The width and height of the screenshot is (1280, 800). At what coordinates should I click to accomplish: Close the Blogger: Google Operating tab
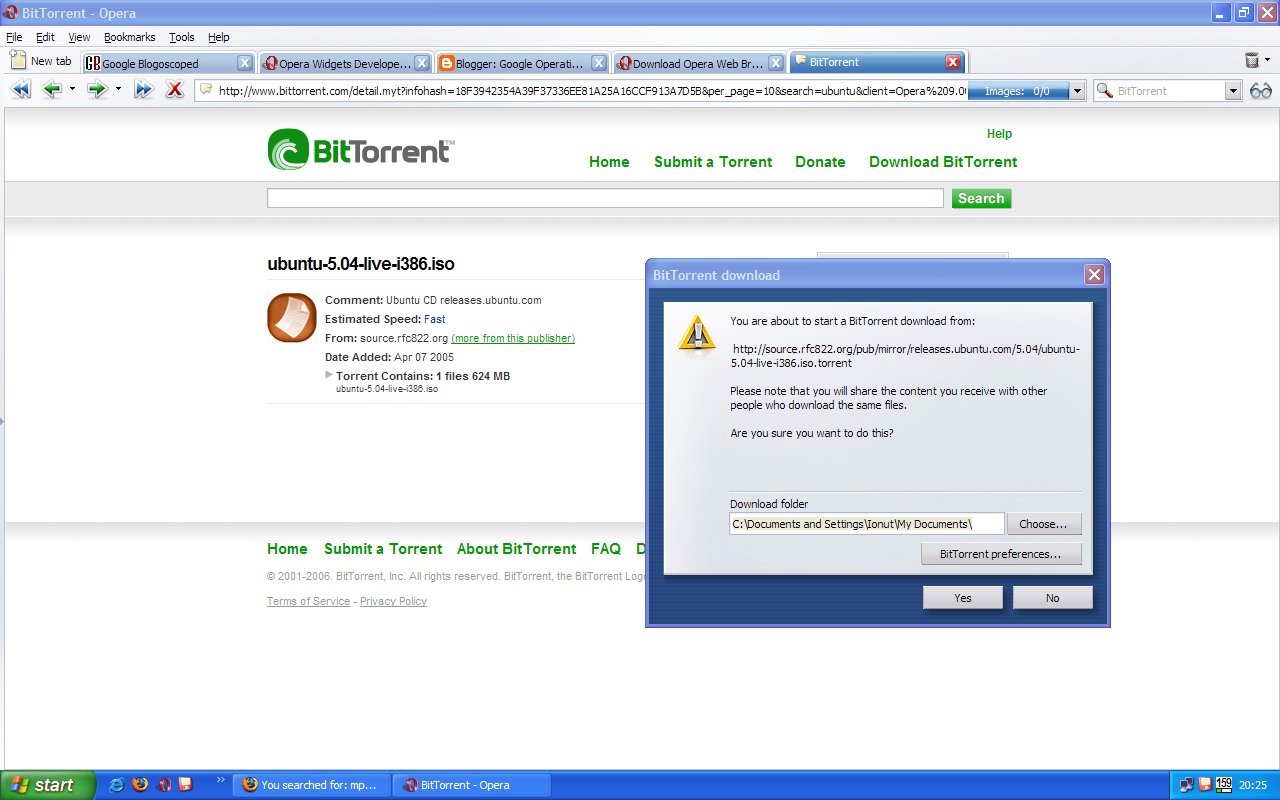tap(598, 63)
